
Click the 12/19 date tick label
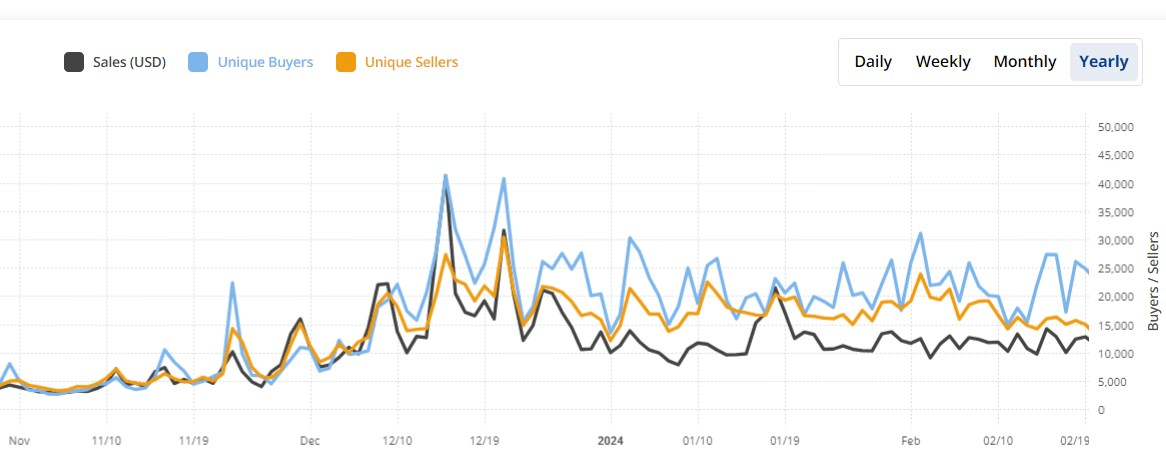click(x=484, y=440)
